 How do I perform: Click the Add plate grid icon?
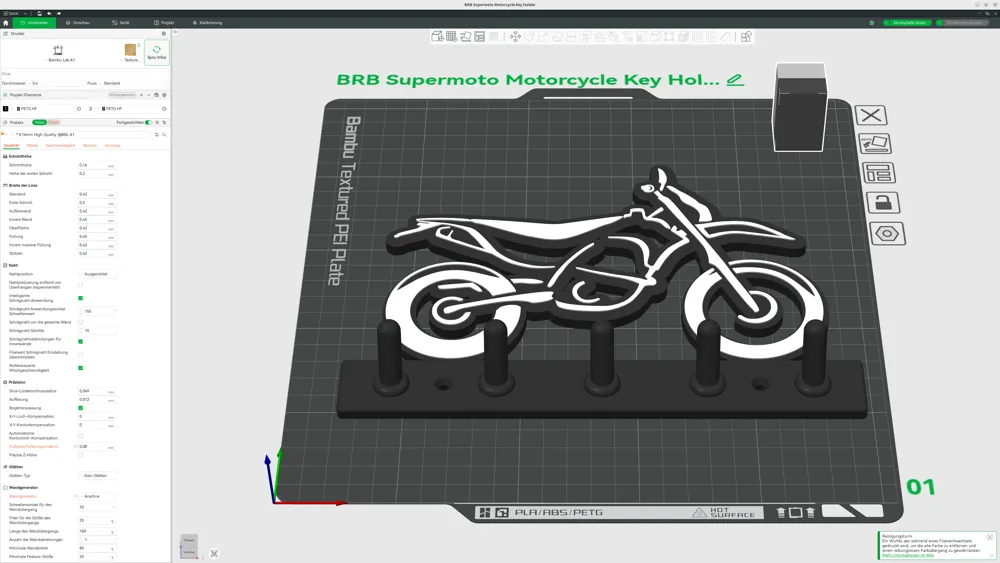pos(452,37)
